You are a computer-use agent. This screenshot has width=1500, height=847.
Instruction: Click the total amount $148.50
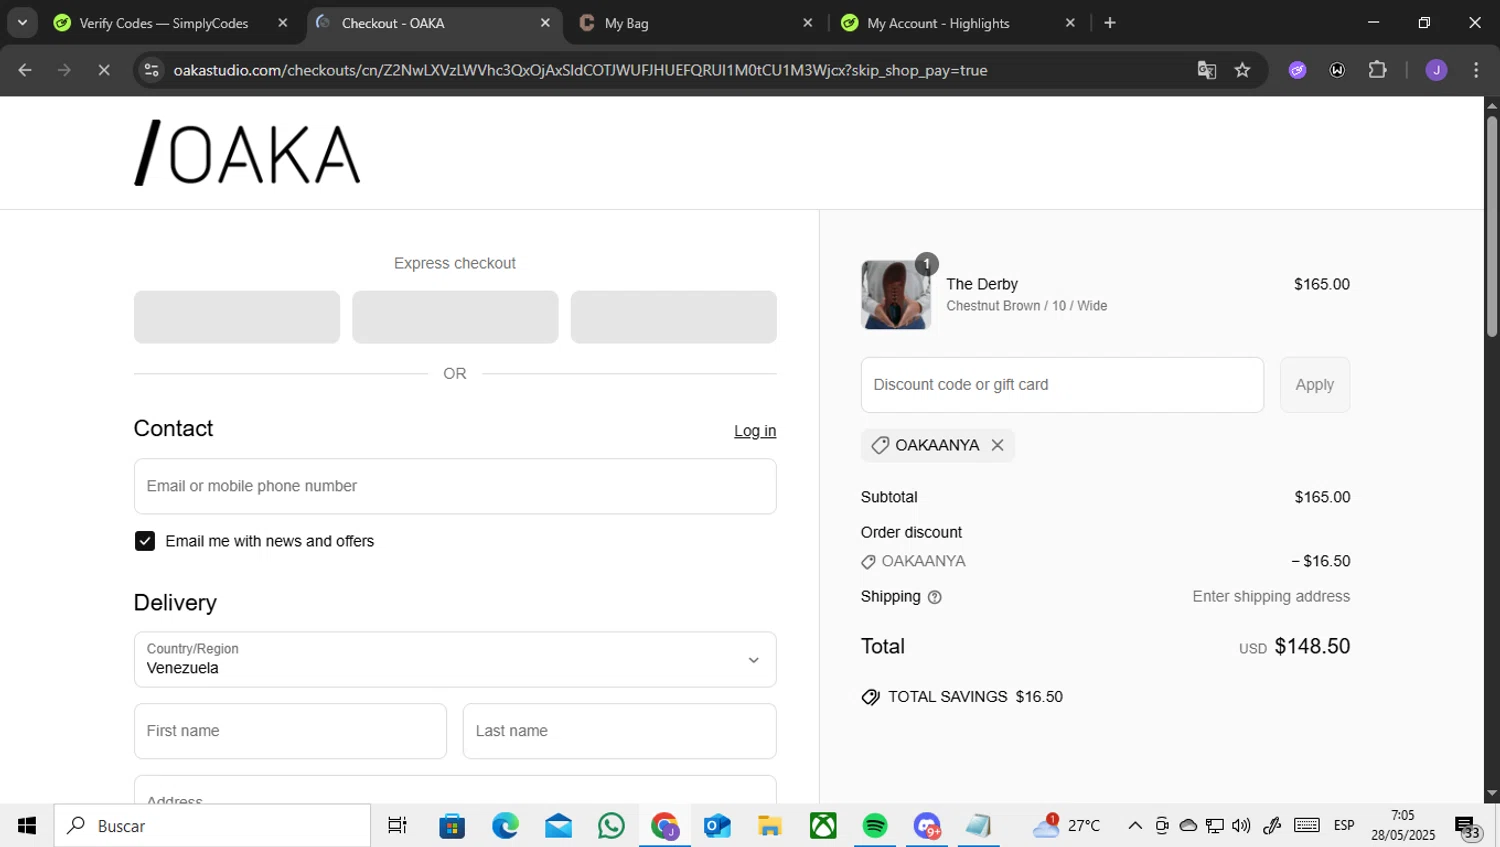1312,646
